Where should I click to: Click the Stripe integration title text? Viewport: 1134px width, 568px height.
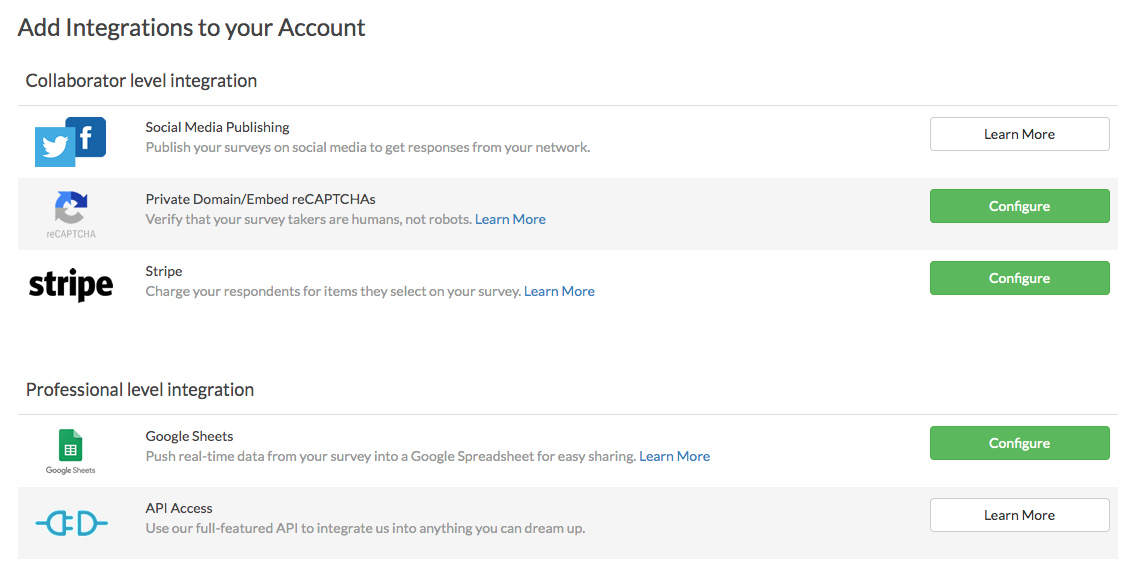pos(164,271)
